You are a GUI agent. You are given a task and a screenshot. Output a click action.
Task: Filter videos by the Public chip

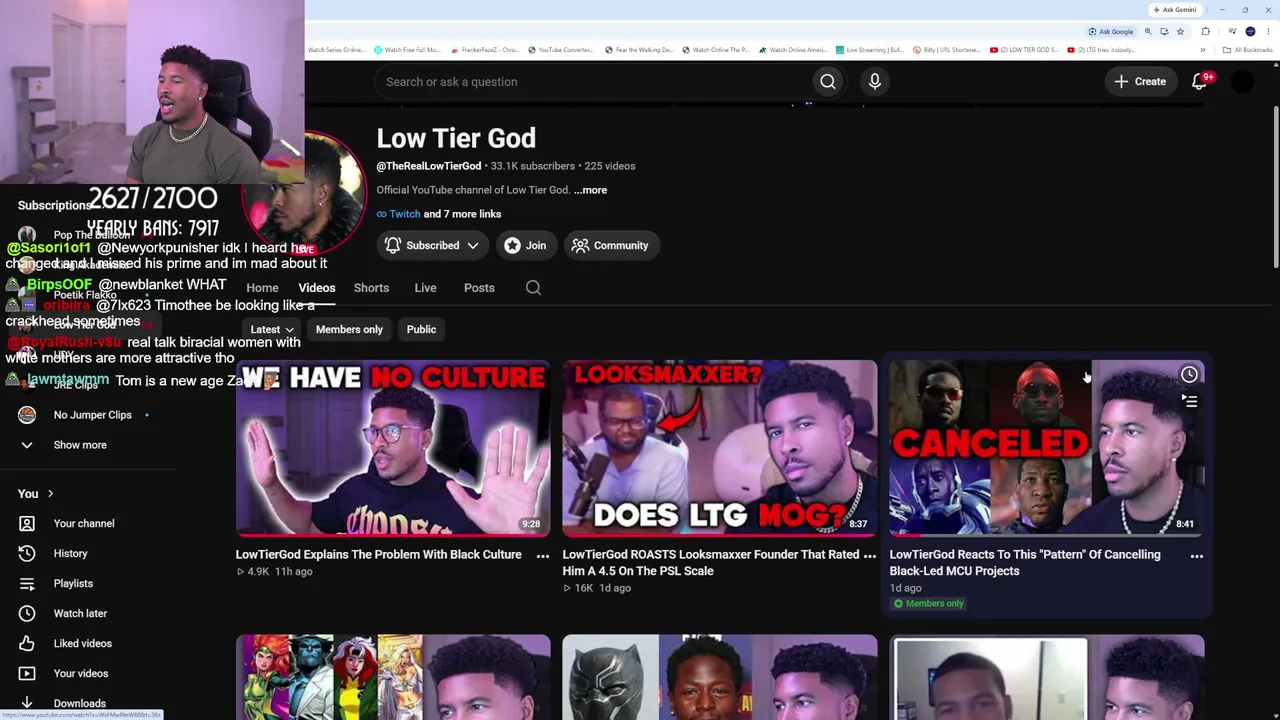(421, 329)
